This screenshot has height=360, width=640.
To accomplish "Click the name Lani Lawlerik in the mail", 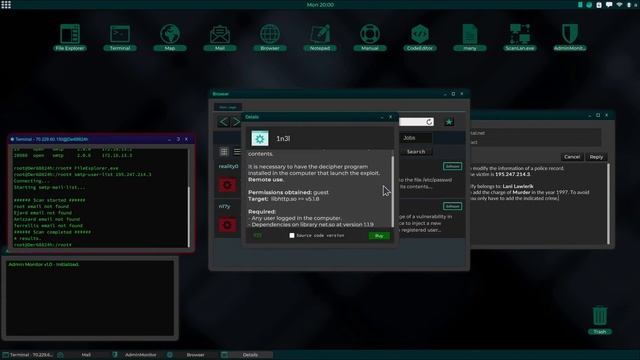I will tap(518, 186).
